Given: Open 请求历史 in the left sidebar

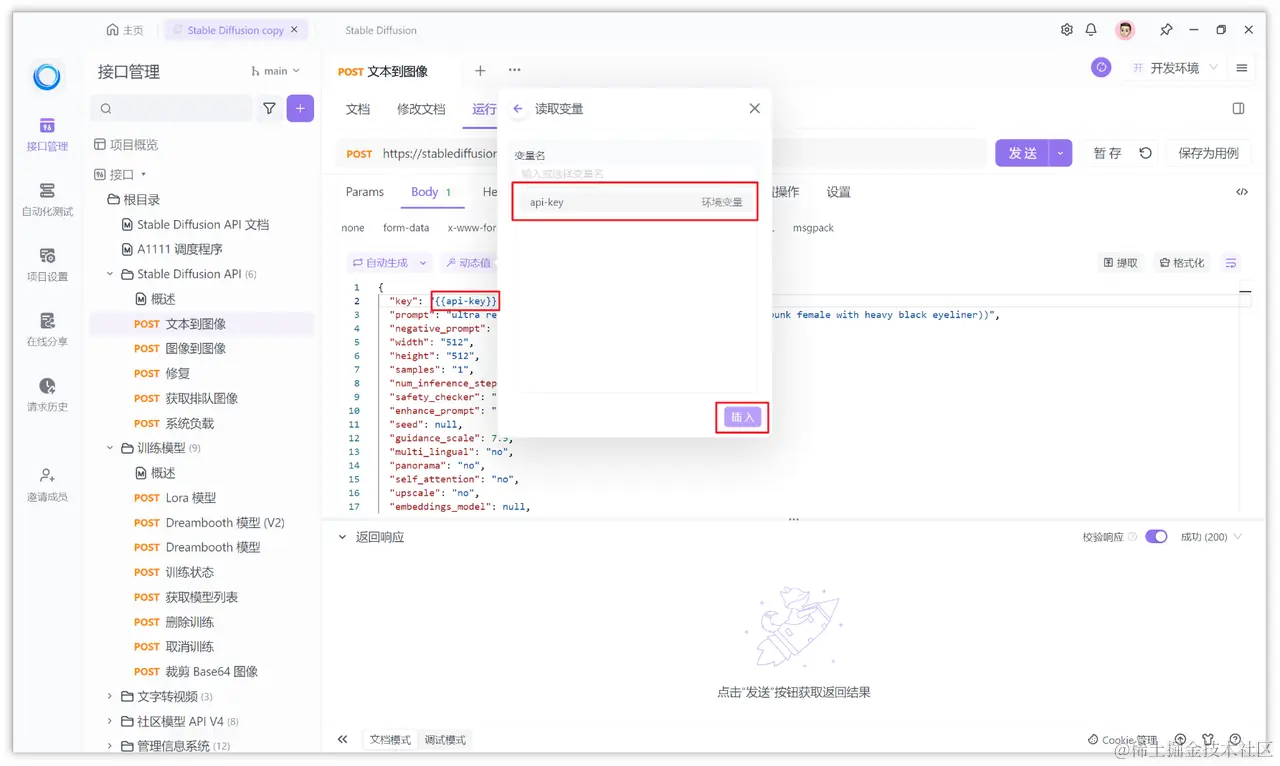Looking at the screenshot, I should [x=47, y=394].
